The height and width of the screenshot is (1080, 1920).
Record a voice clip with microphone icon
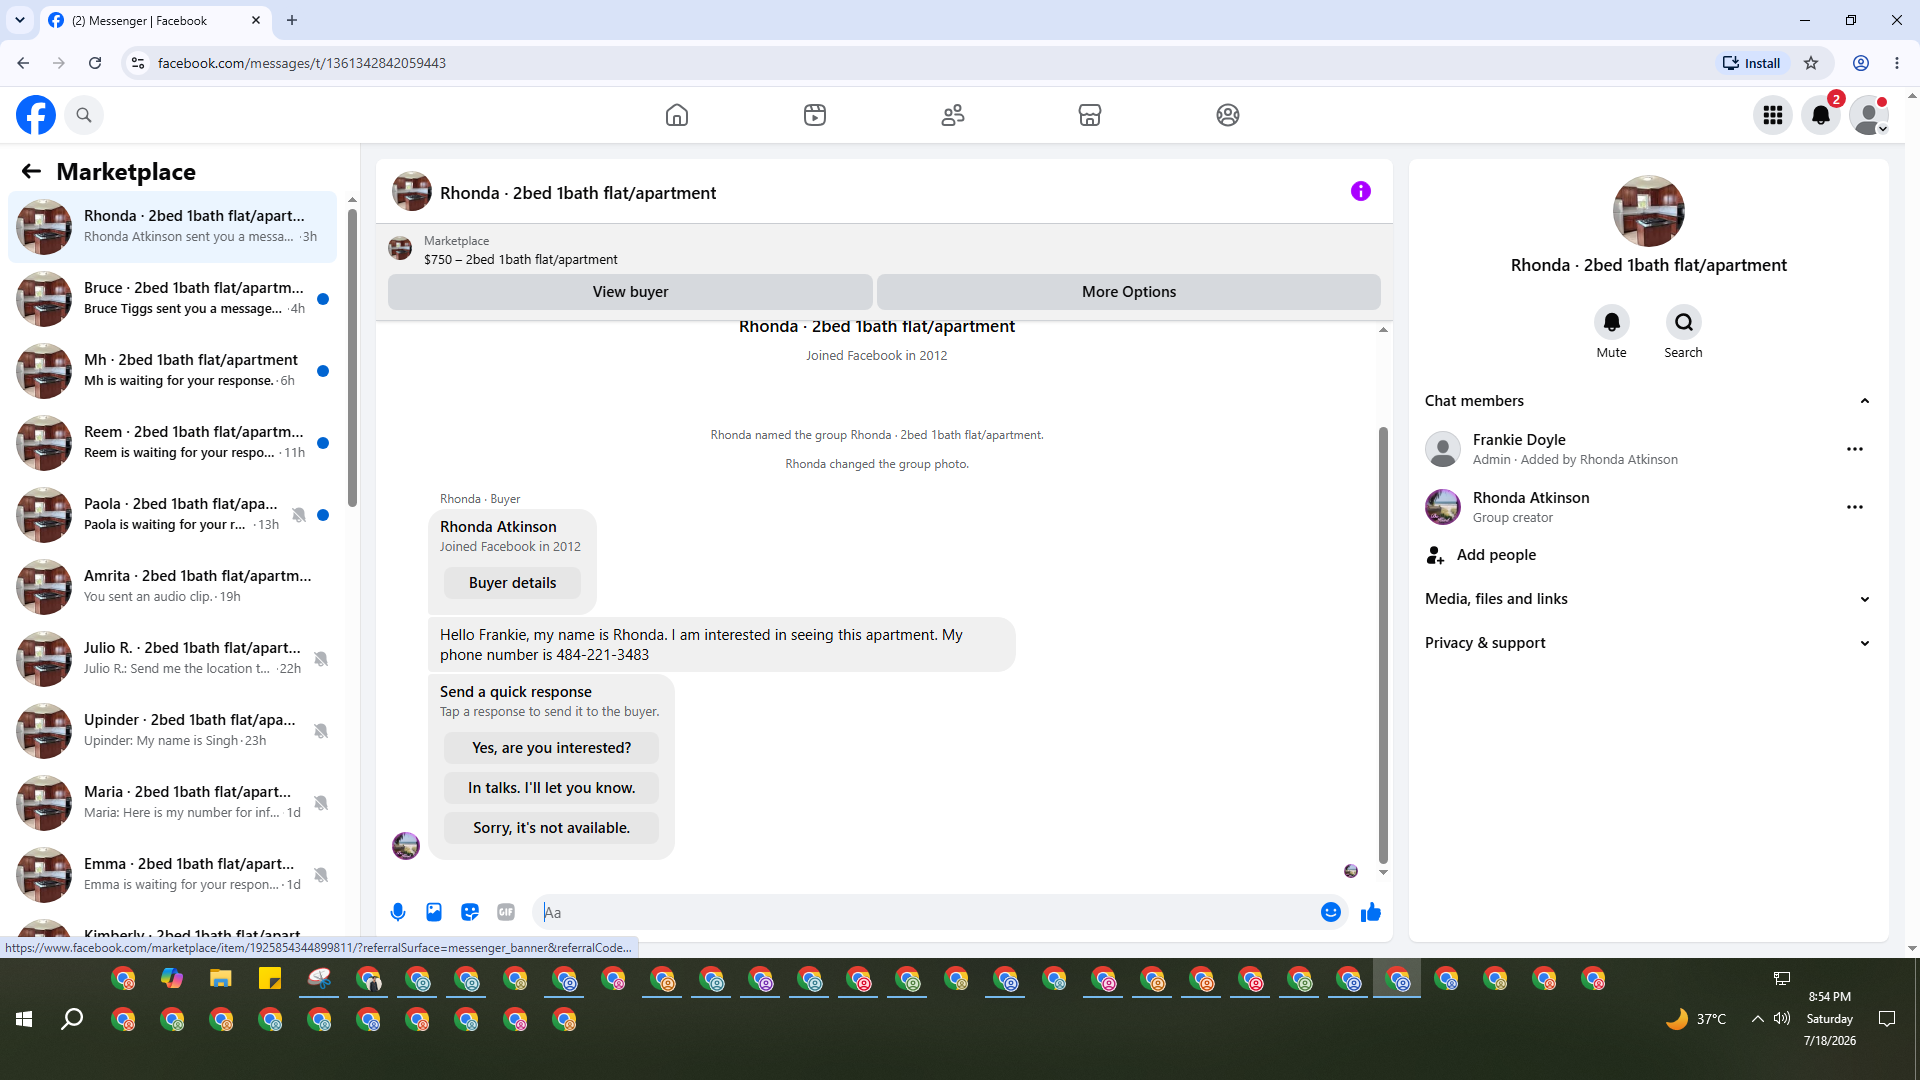click(398, 912)
